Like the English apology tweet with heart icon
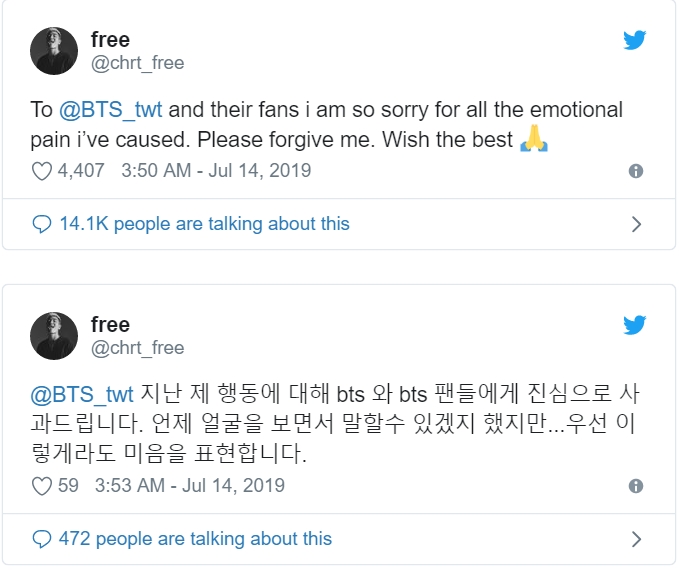 pyautogui.click(x=42, y=171)
